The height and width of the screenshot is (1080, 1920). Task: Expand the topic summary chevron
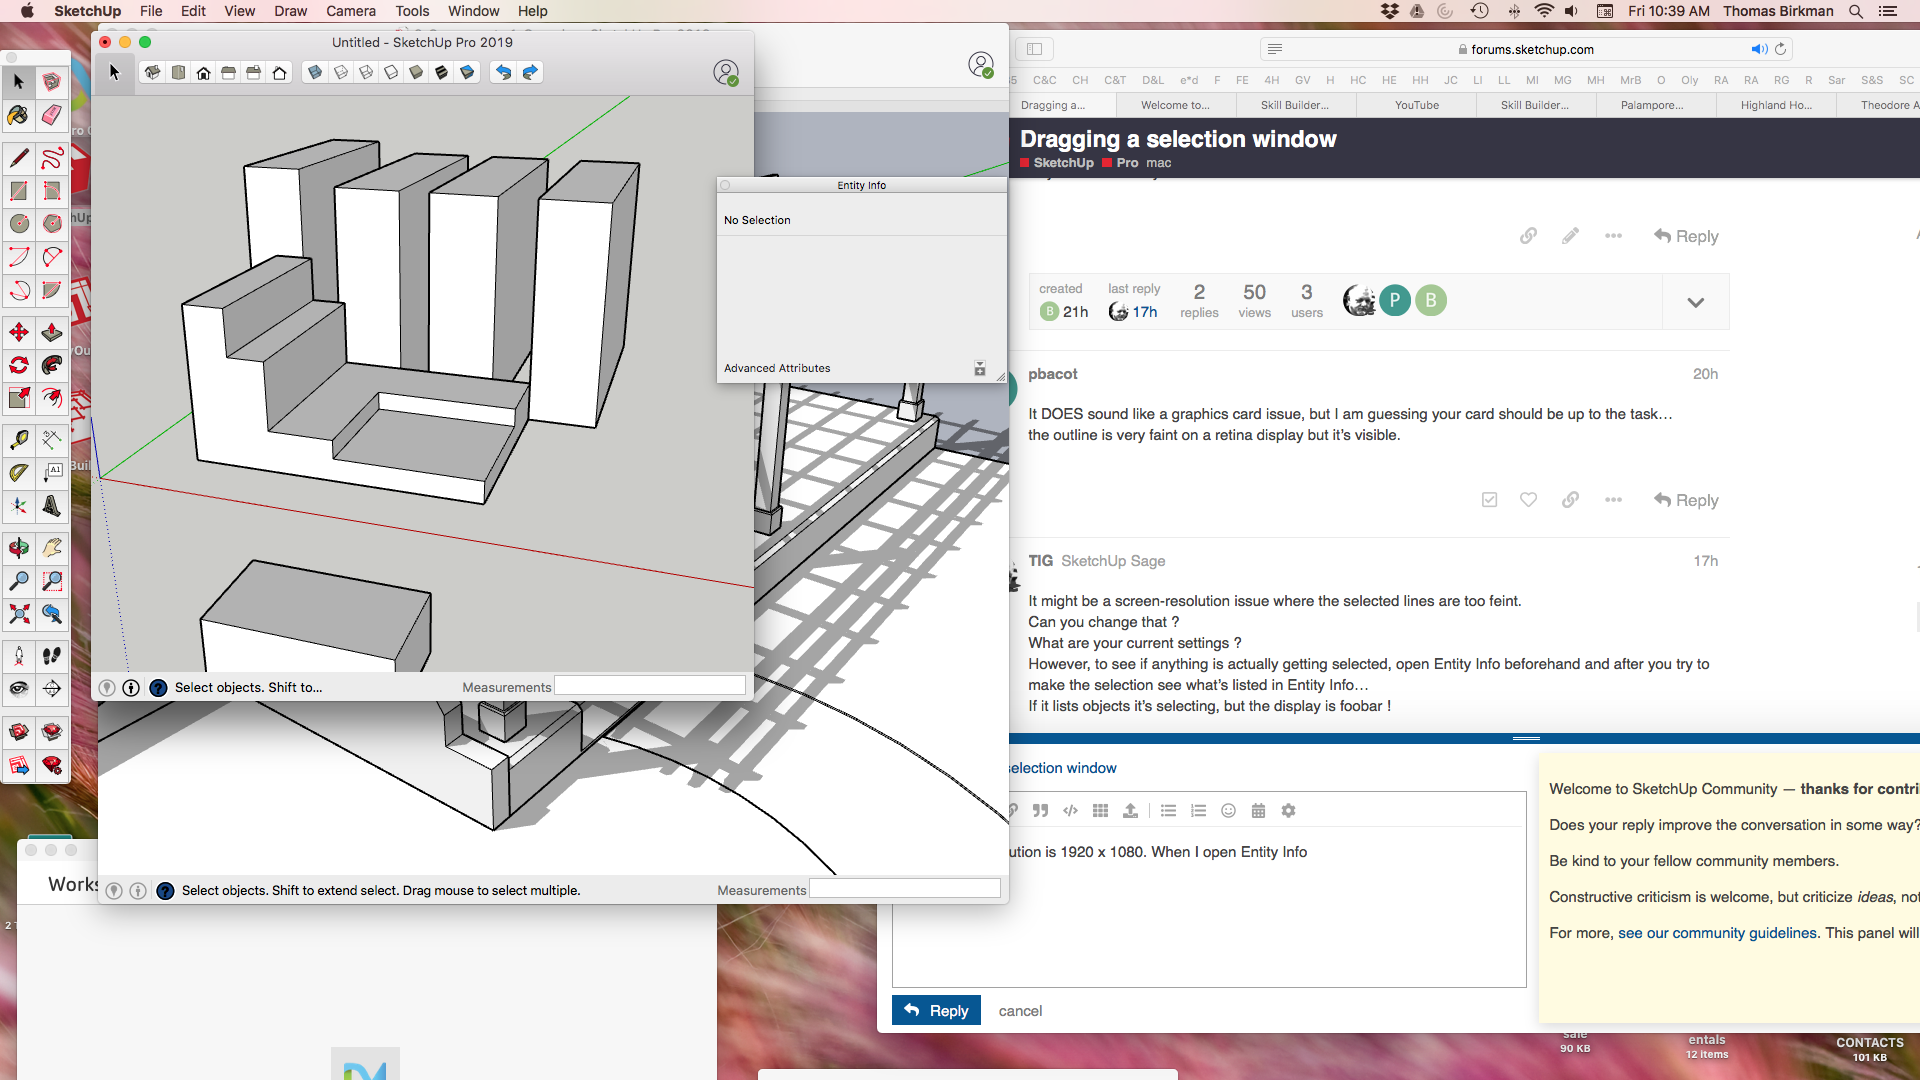pos(1695,302)
